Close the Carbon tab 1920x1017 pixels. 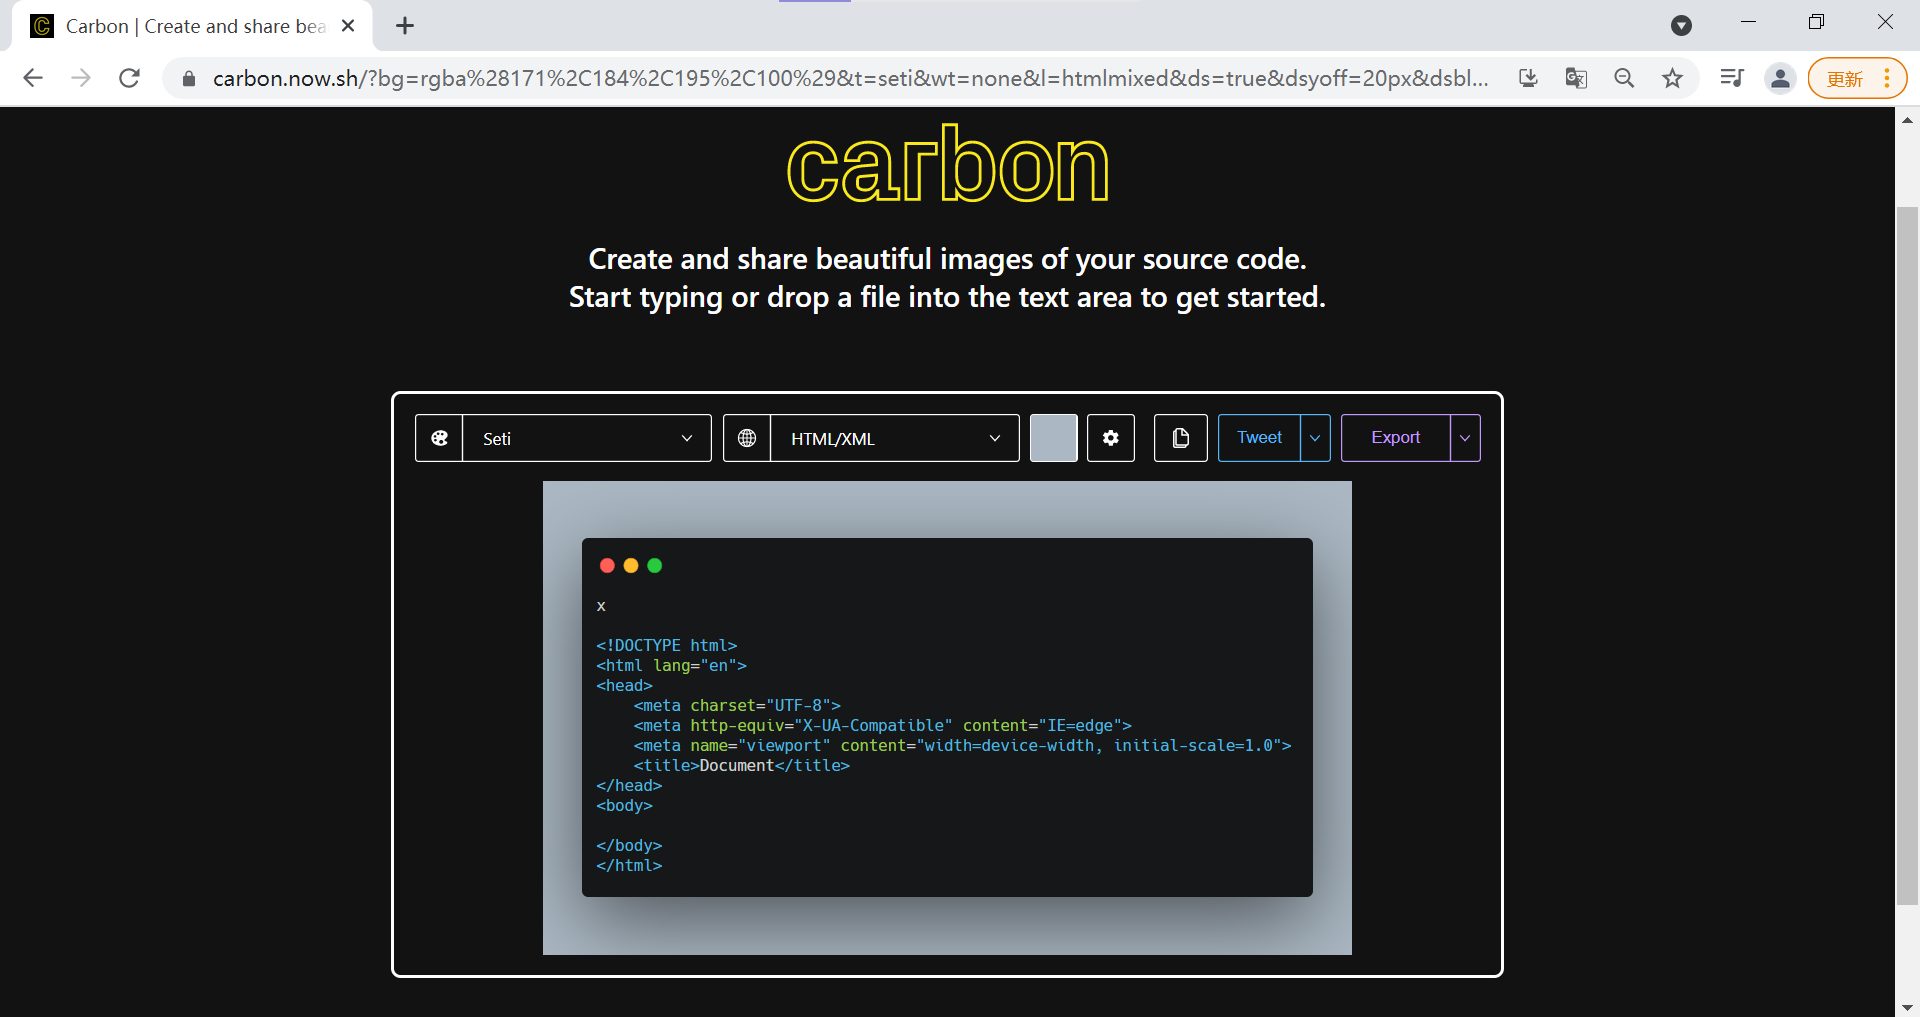348,26
